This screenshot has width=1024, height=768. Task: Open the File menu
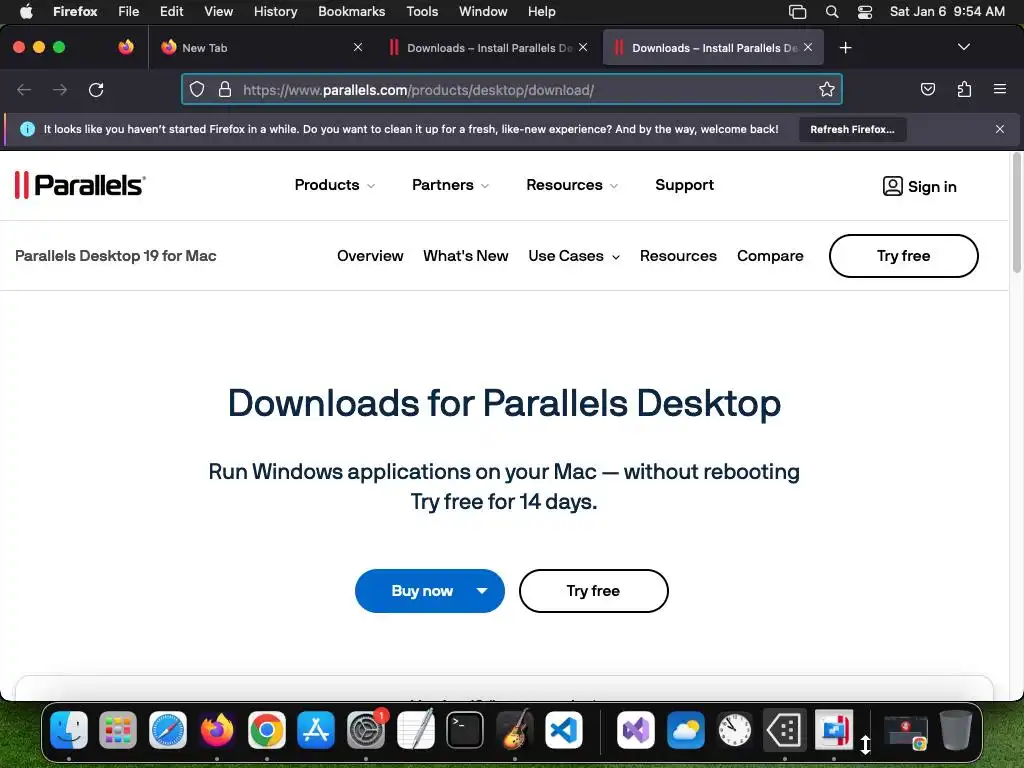[x=129, y=12]
